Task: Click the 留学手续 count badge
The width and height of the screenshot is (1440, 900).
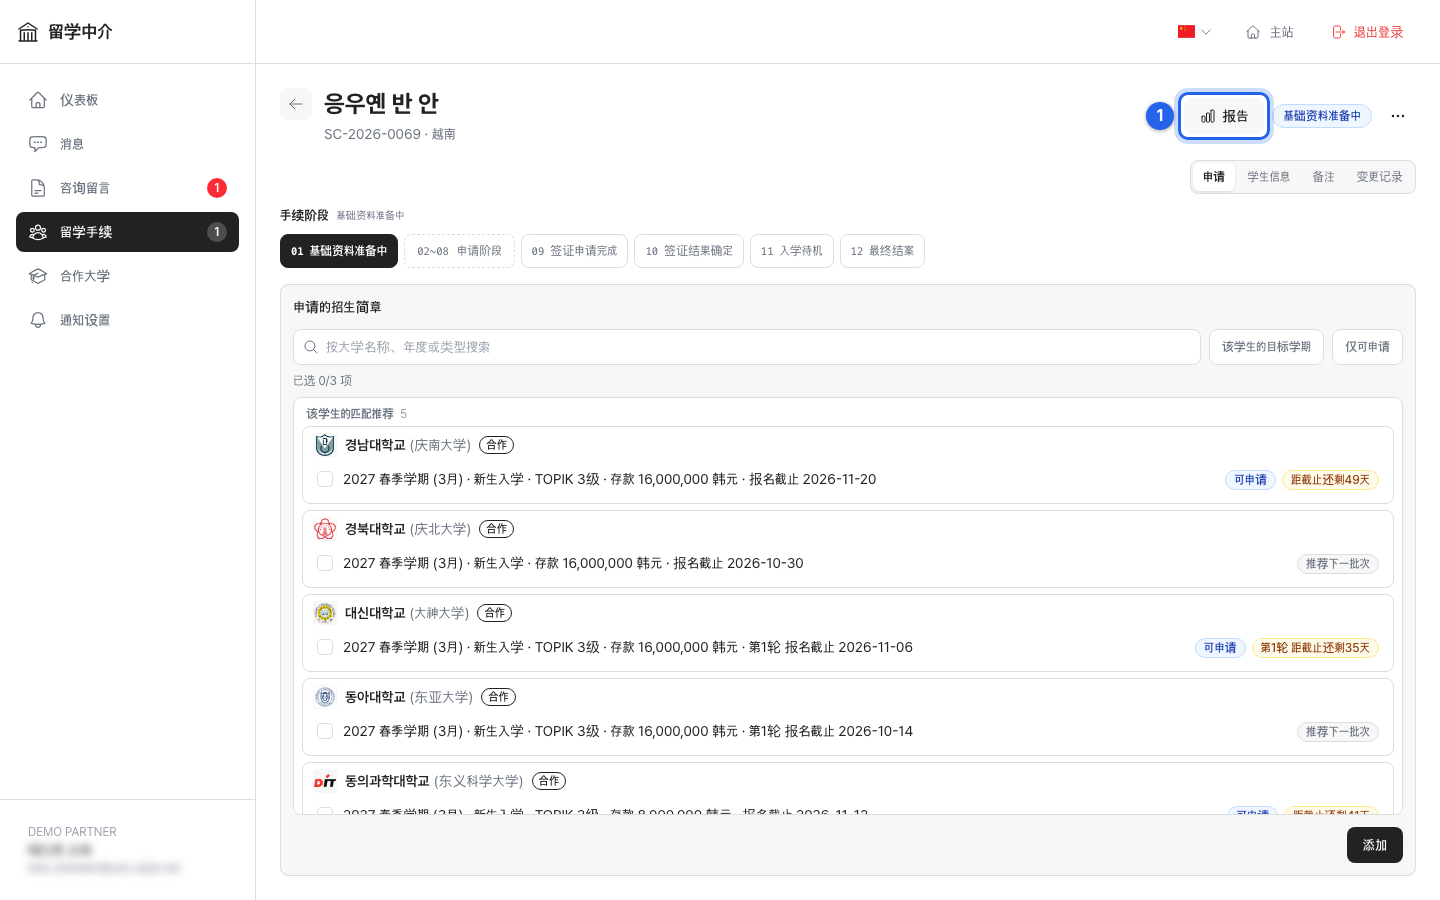Action: click(x=217, y=232)
